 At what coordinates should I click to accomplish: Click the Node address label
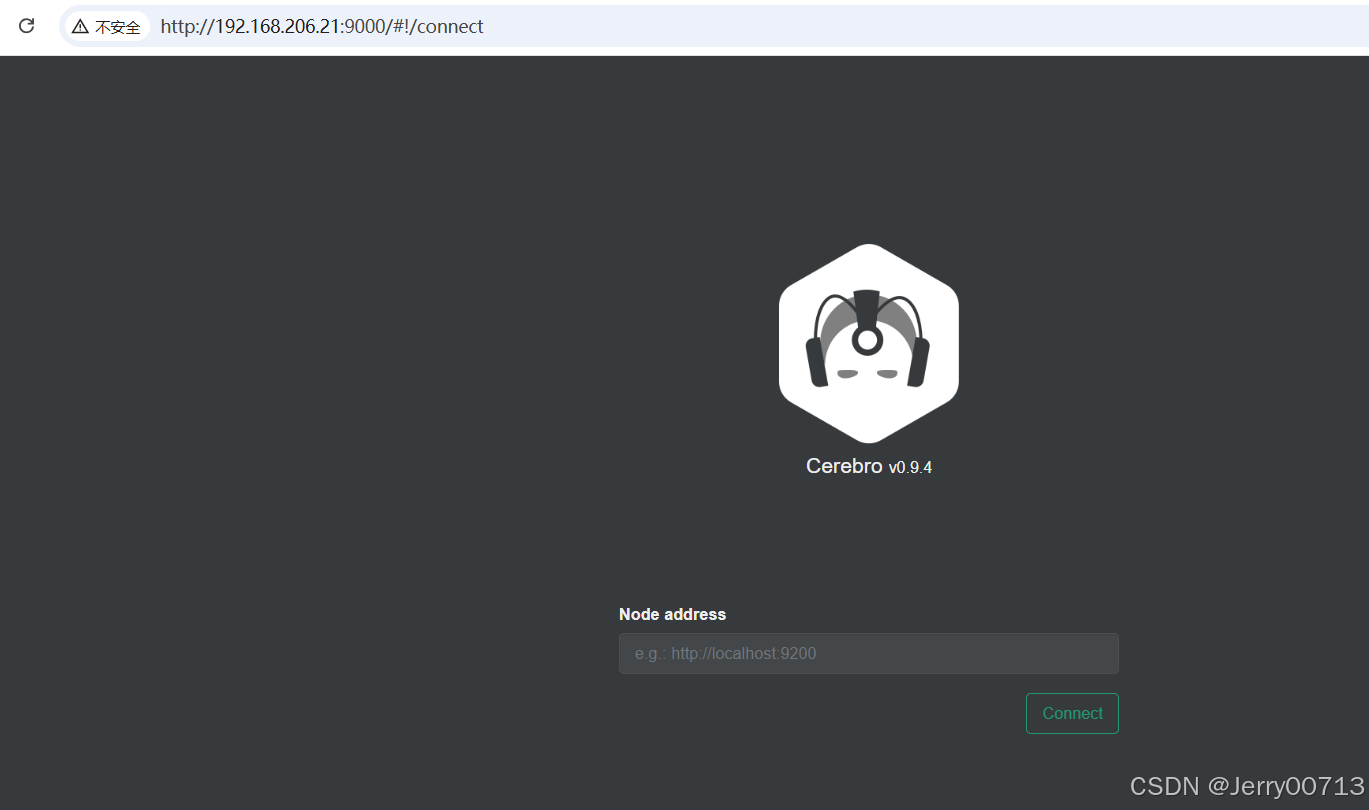point(672,614)
